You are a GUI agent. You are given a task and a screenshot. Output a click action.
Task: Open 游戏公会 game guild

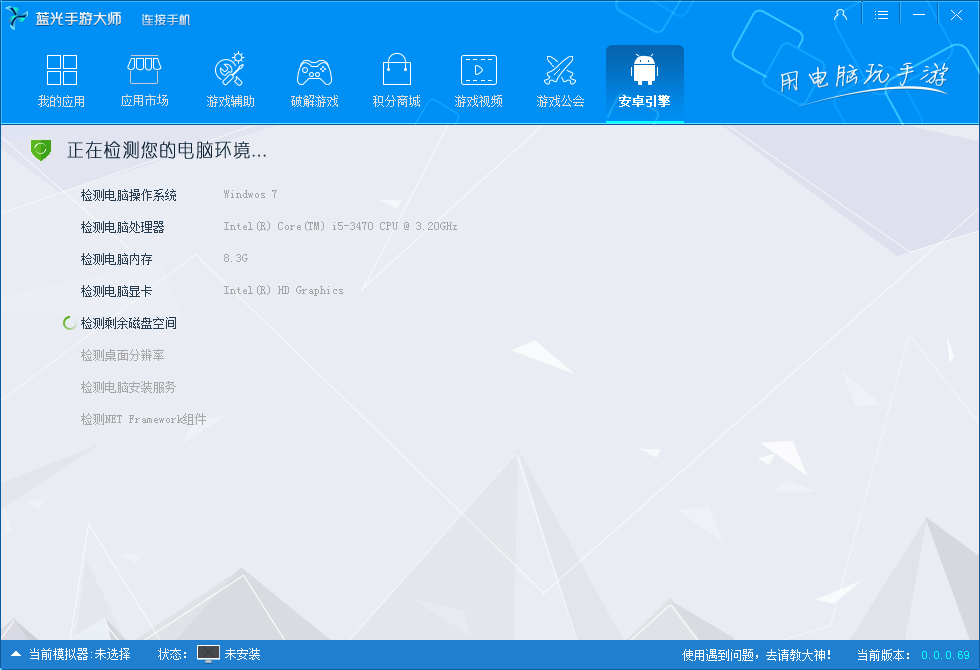(x=560, y=82)
